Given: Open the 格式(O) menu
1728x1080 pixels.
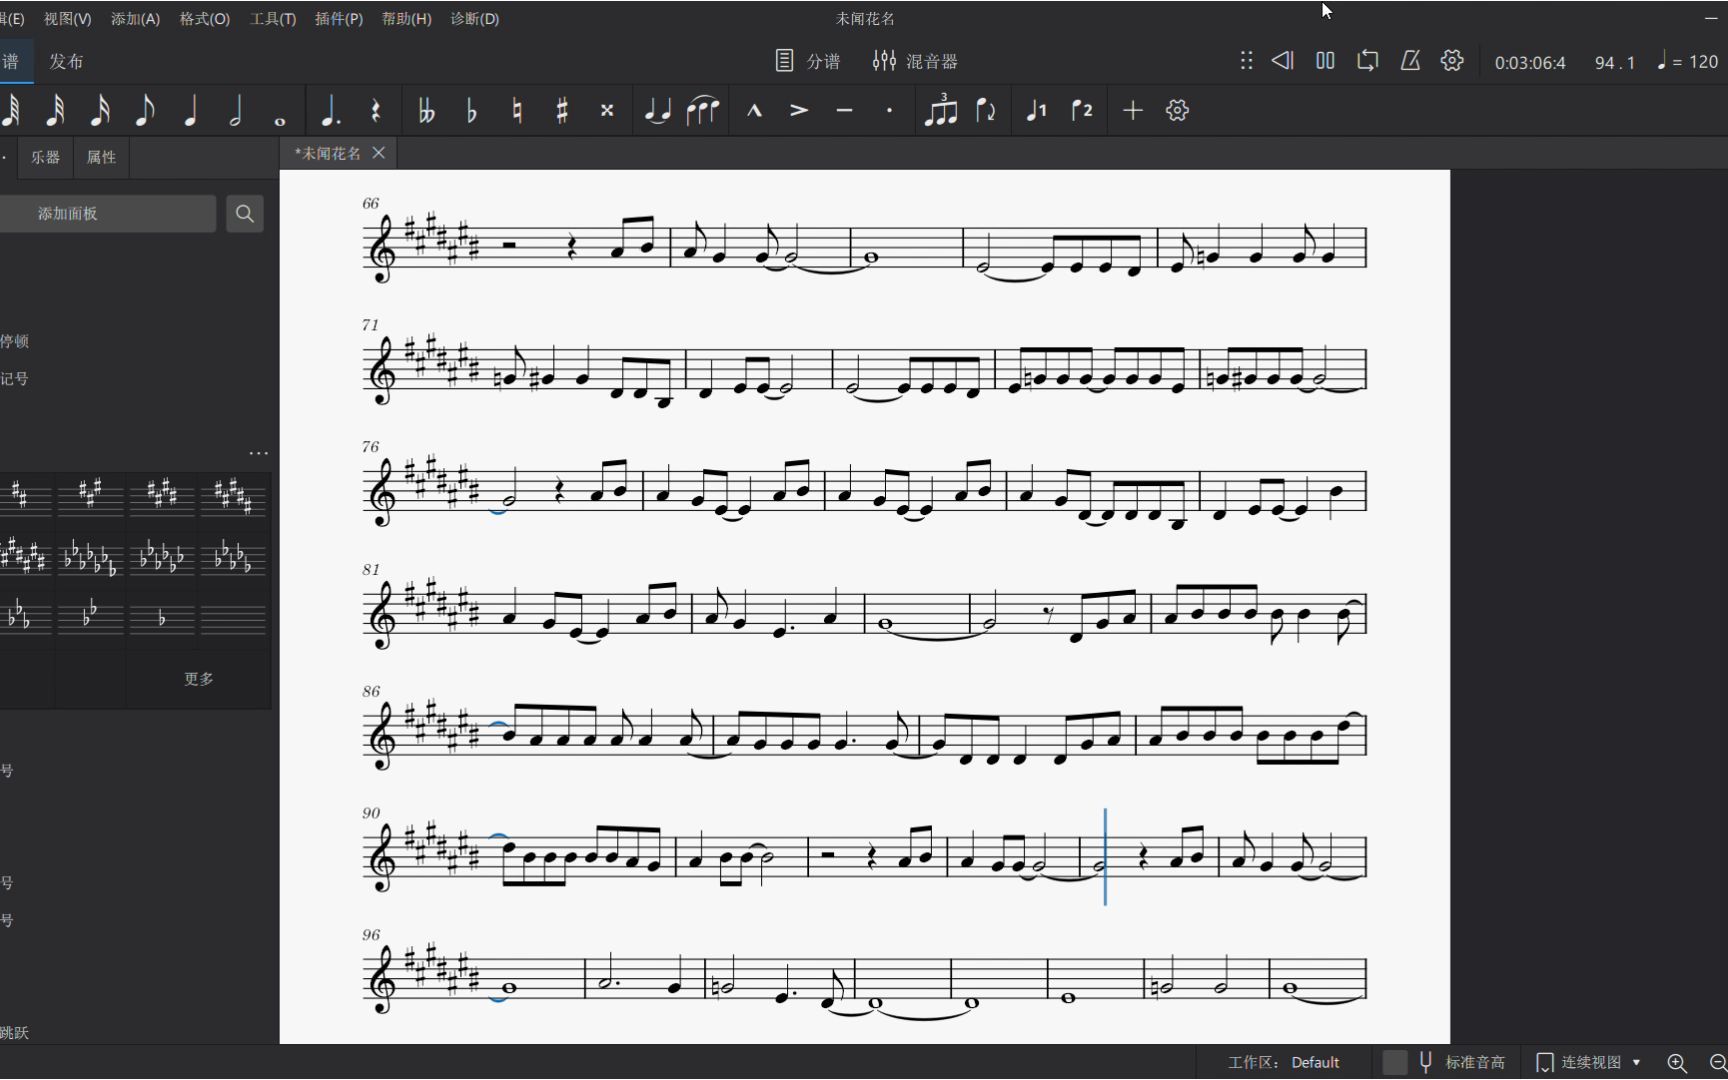Looking at the screenshot, I should click(x=204, y=19).
